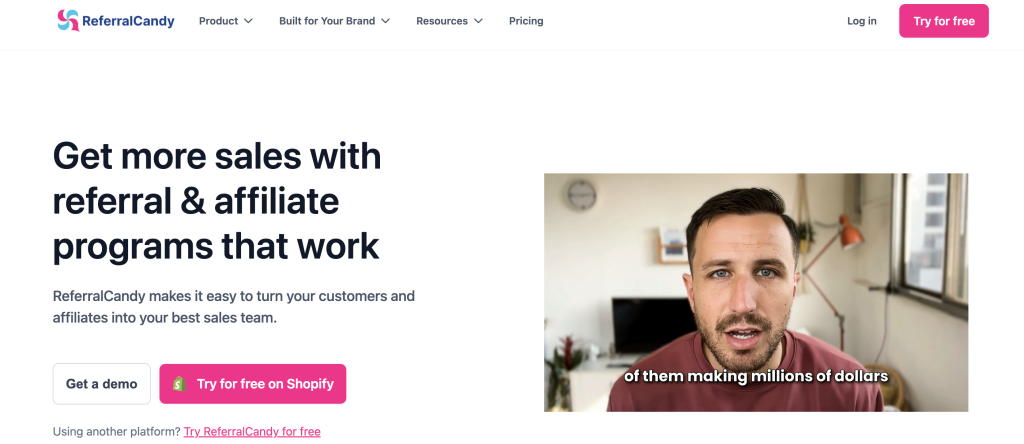Expand the Product chevron arrow
1024x444 pixels.
point(248,21)
